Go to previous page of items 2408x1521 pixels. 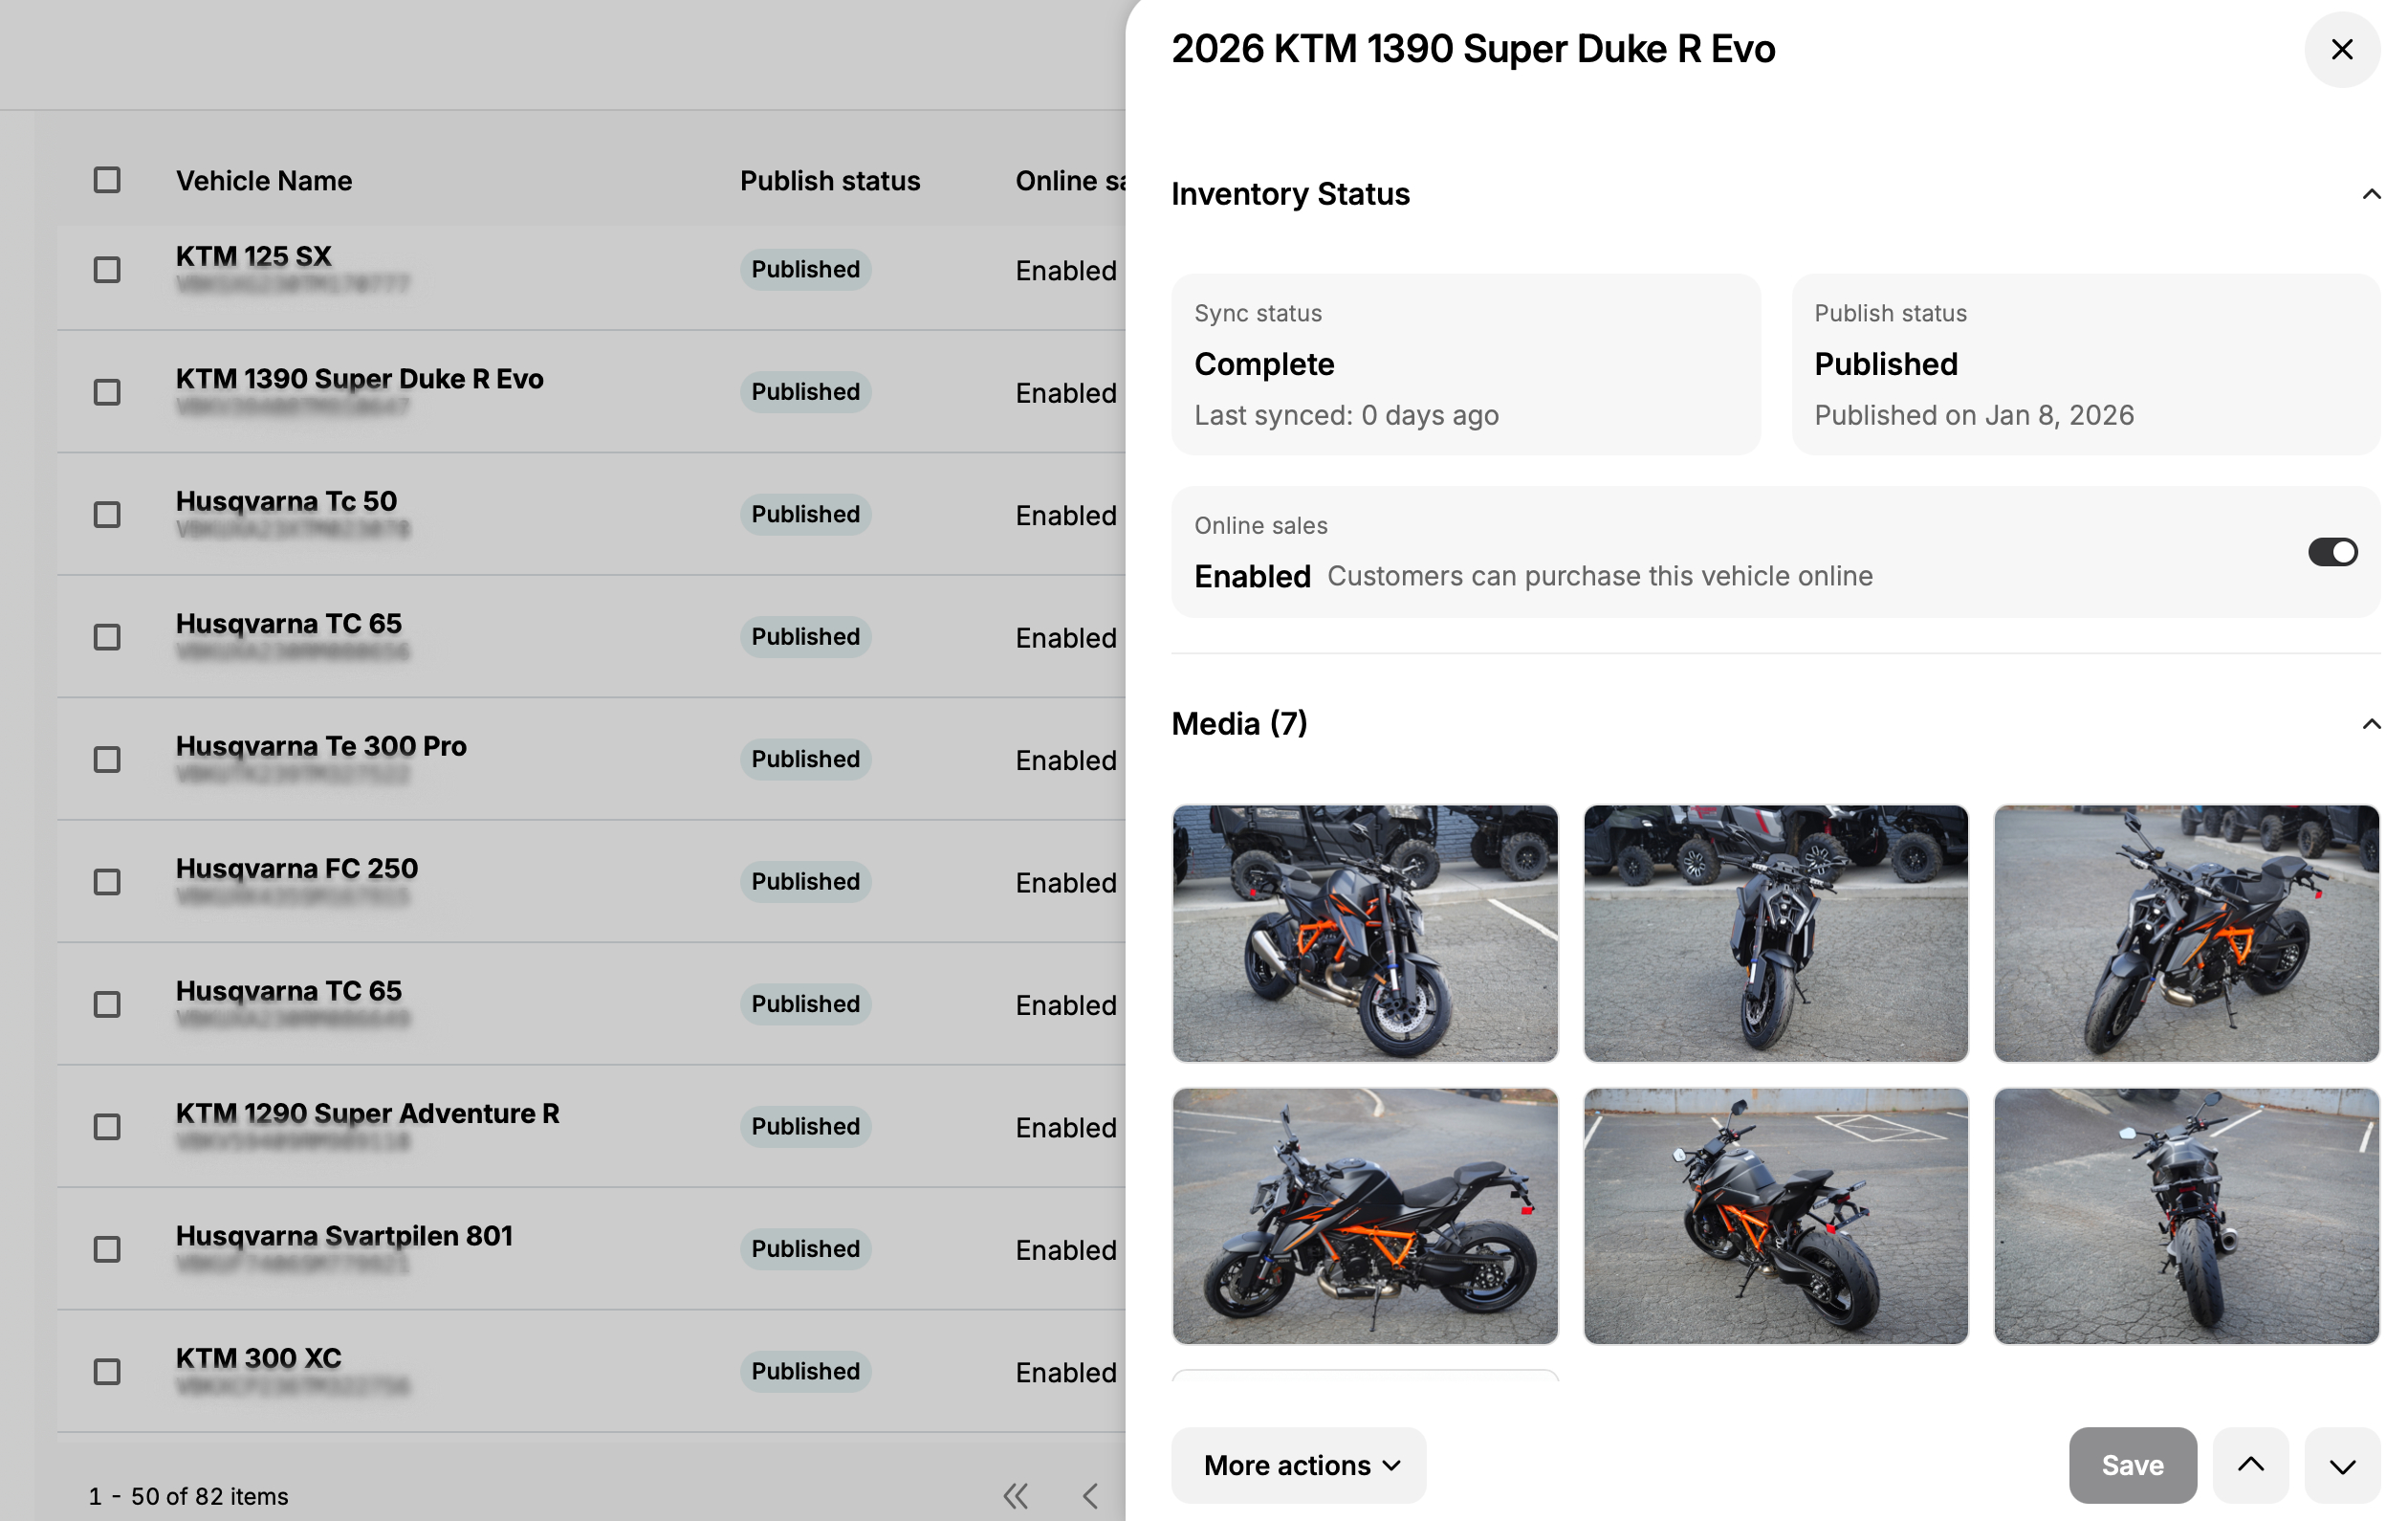point(1090,1495)
